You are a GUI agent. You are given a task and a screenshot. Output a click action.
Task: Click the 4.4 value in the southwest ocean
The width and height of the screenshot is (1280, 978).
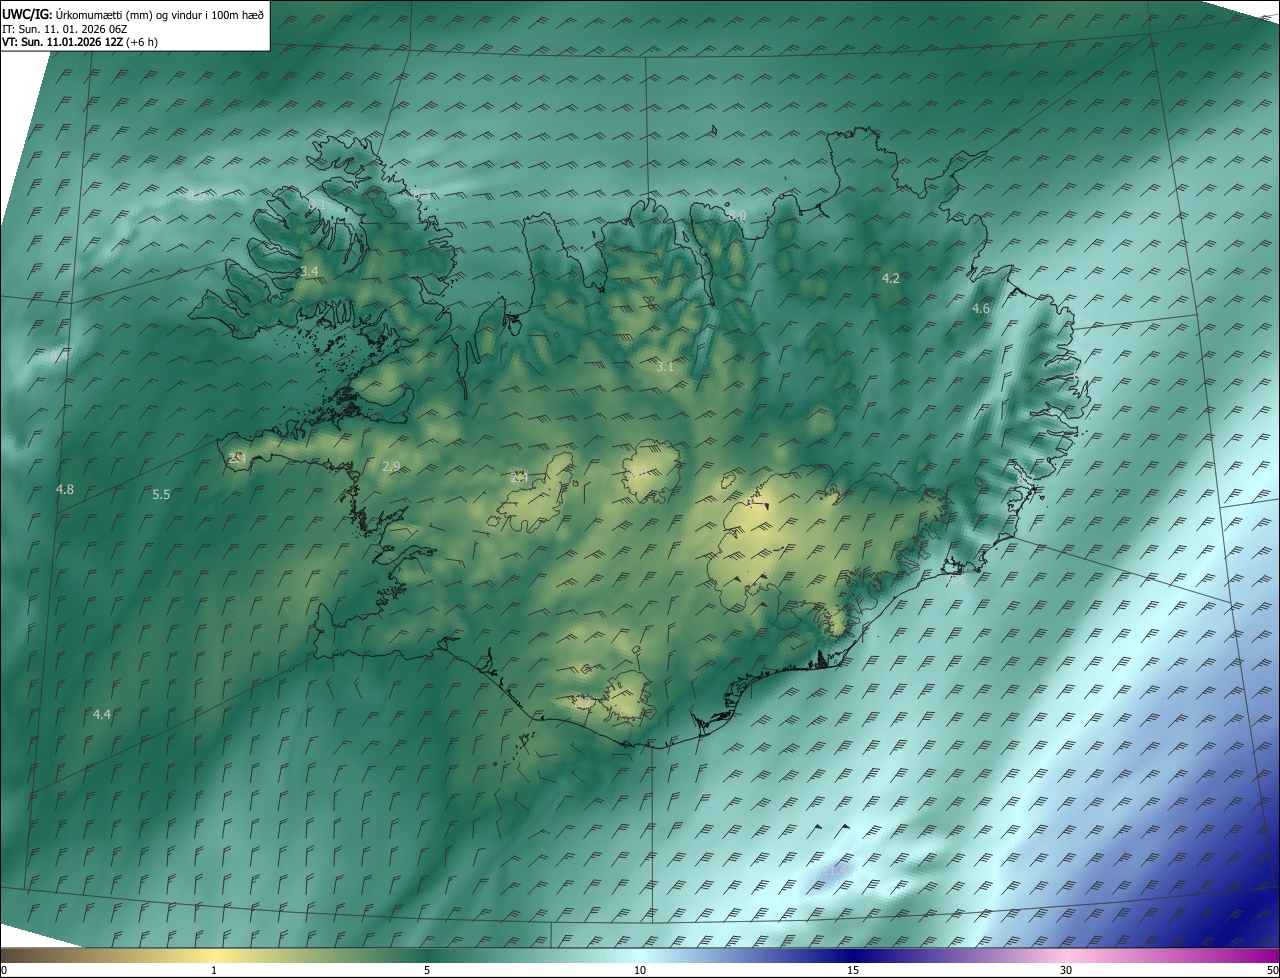[102, 714]
